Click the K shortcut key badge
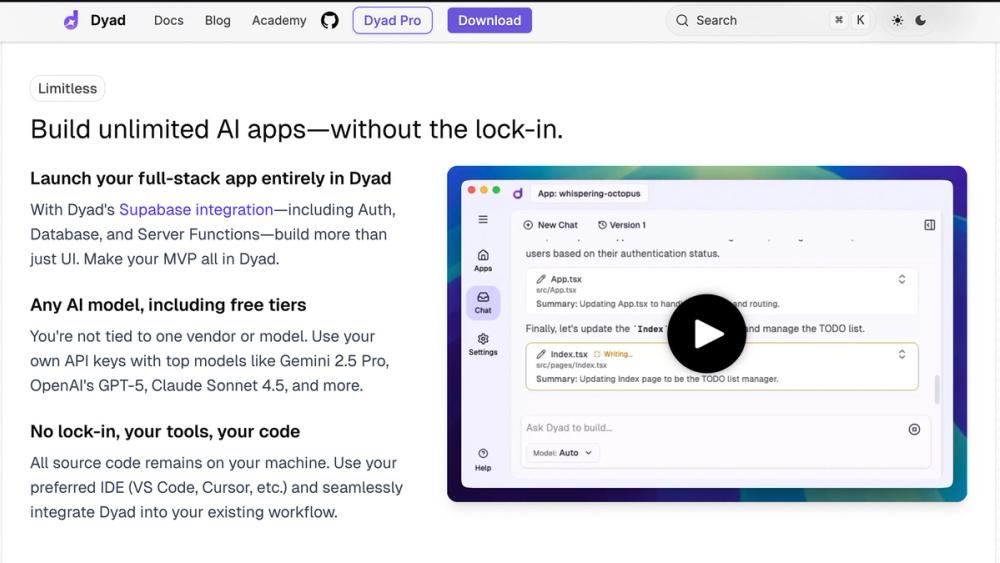Image resolution: width=1000 pixels, height=563 pixels. click(860, 20)
